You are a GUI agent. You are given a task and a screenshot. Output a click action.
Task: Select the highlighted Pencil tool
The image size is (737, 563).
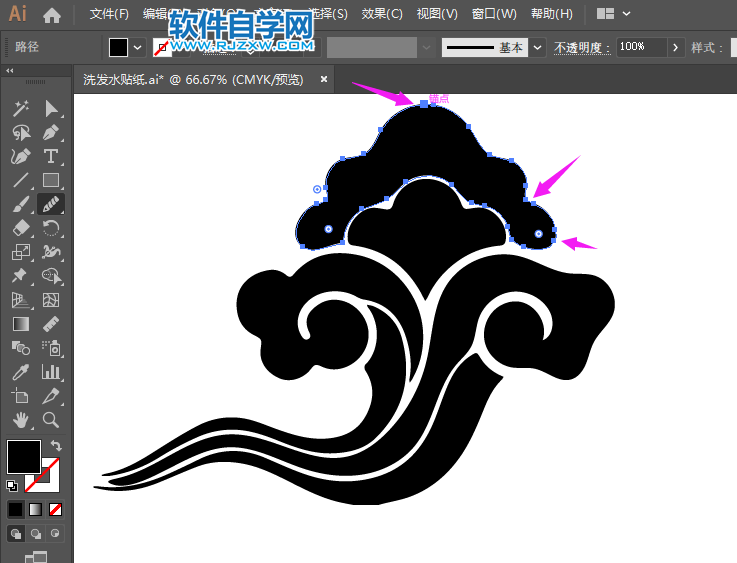tap(51, 204)
